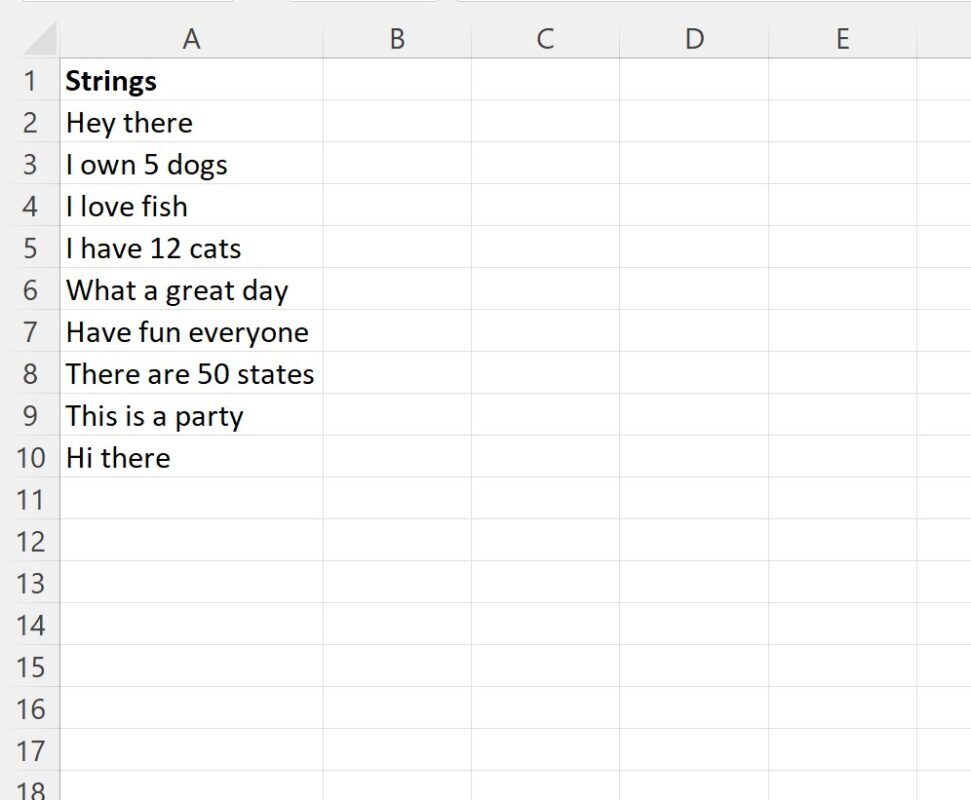
Task: Select cell containing 'This is a party'
Action: click(191, 415)
